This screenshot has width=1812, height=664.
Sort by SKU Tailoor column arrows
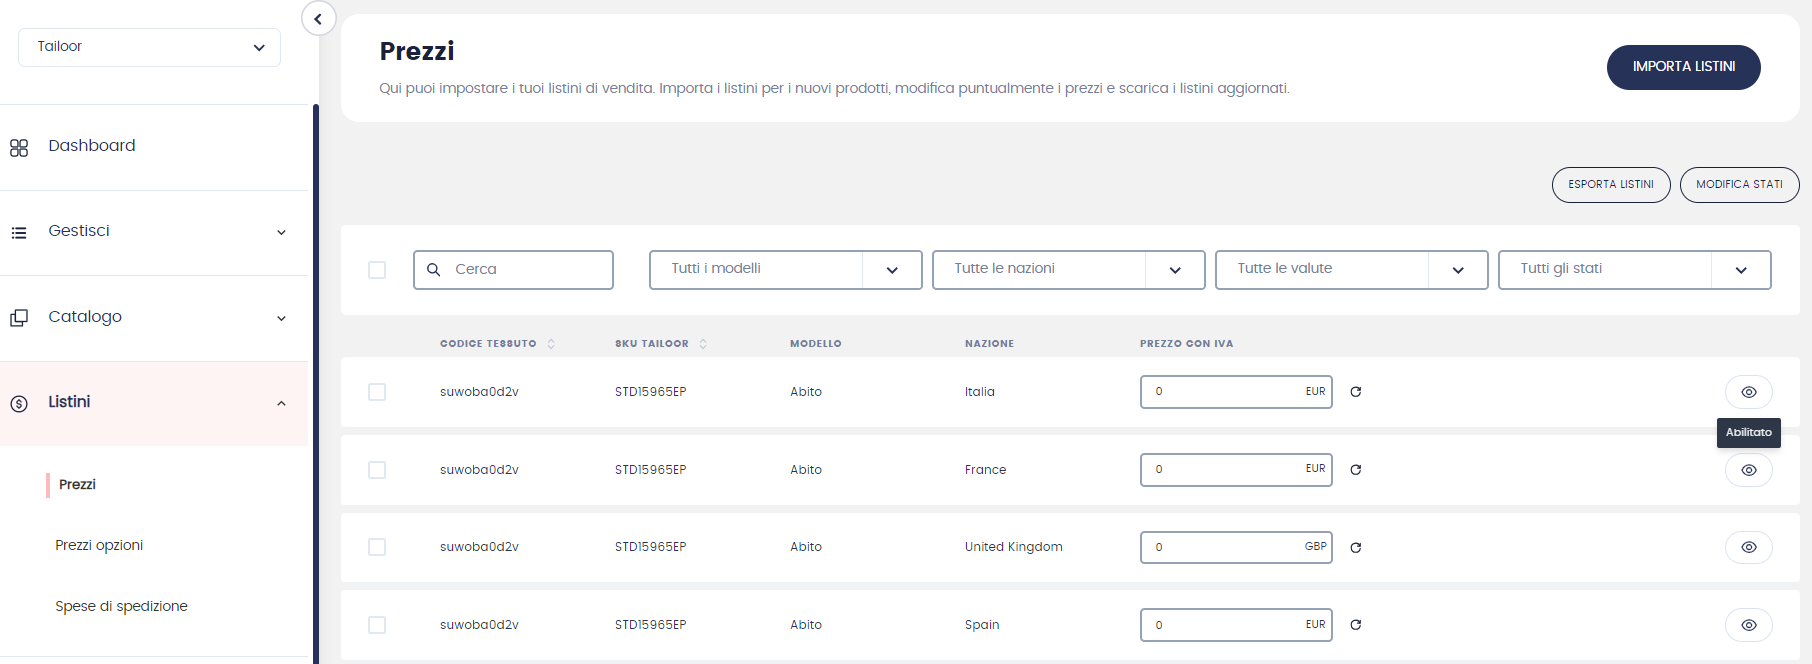703,344
